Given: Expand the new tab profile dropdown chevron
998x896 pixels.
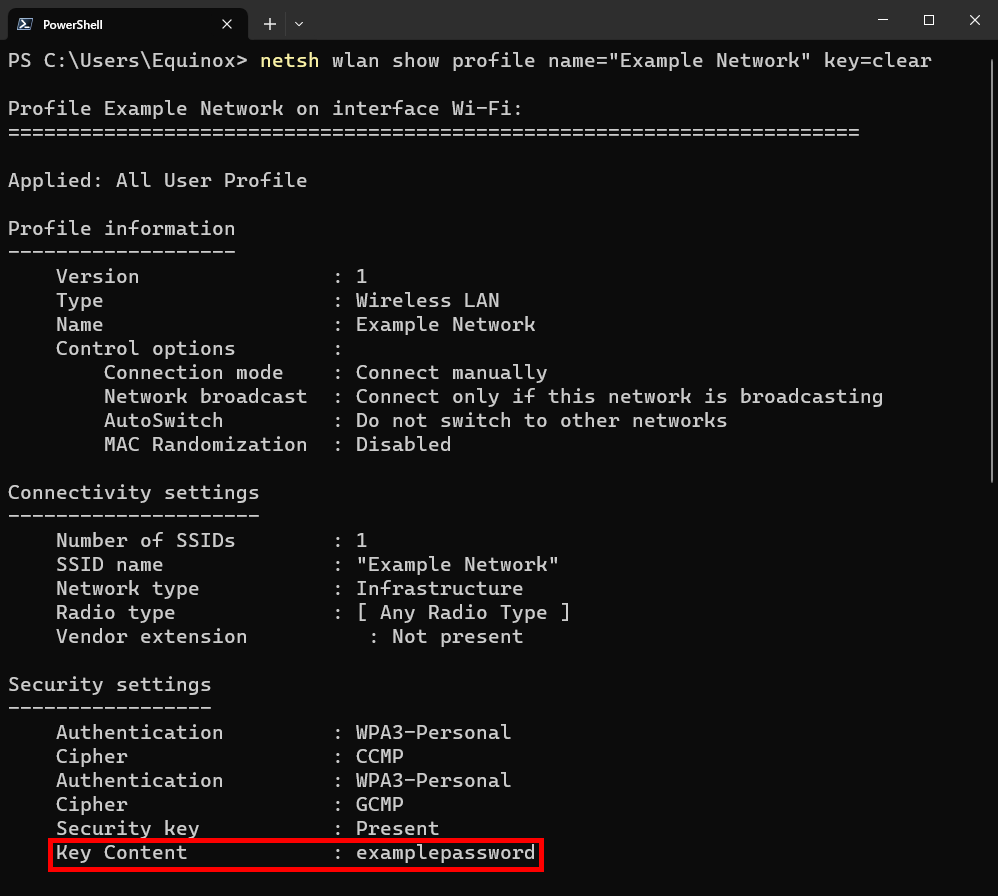Looking at the screenshot, I should point(299,24).
